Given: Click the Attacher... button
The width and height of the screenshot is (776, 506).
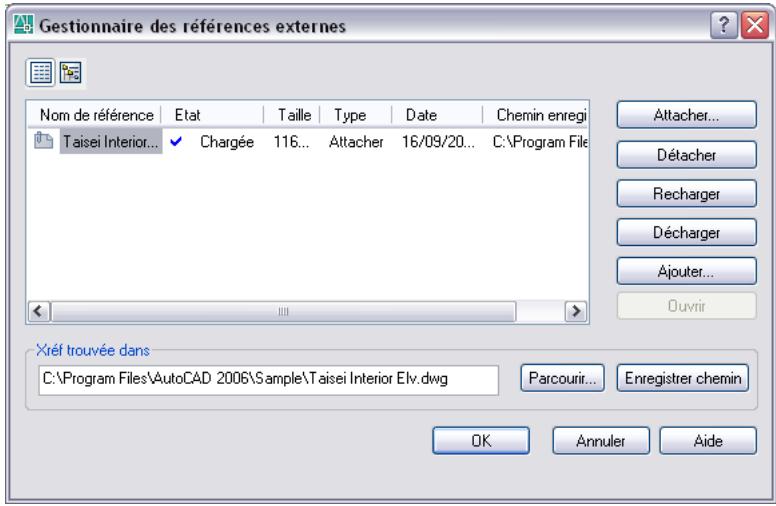Looking at the screenshot, I should 686,115.
